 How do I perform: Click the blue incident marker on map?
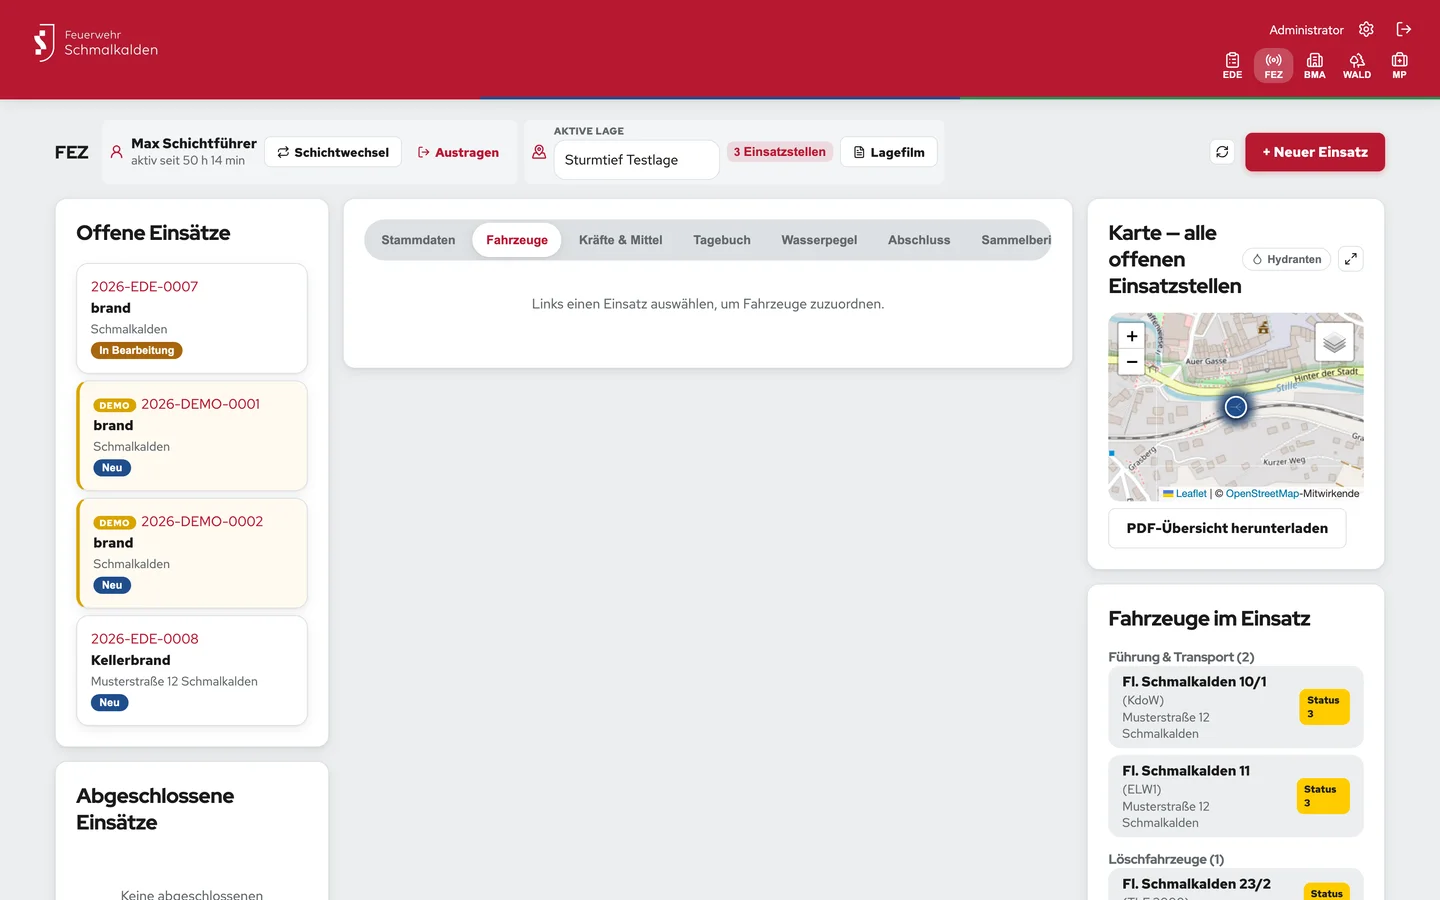coord(1236,407)
